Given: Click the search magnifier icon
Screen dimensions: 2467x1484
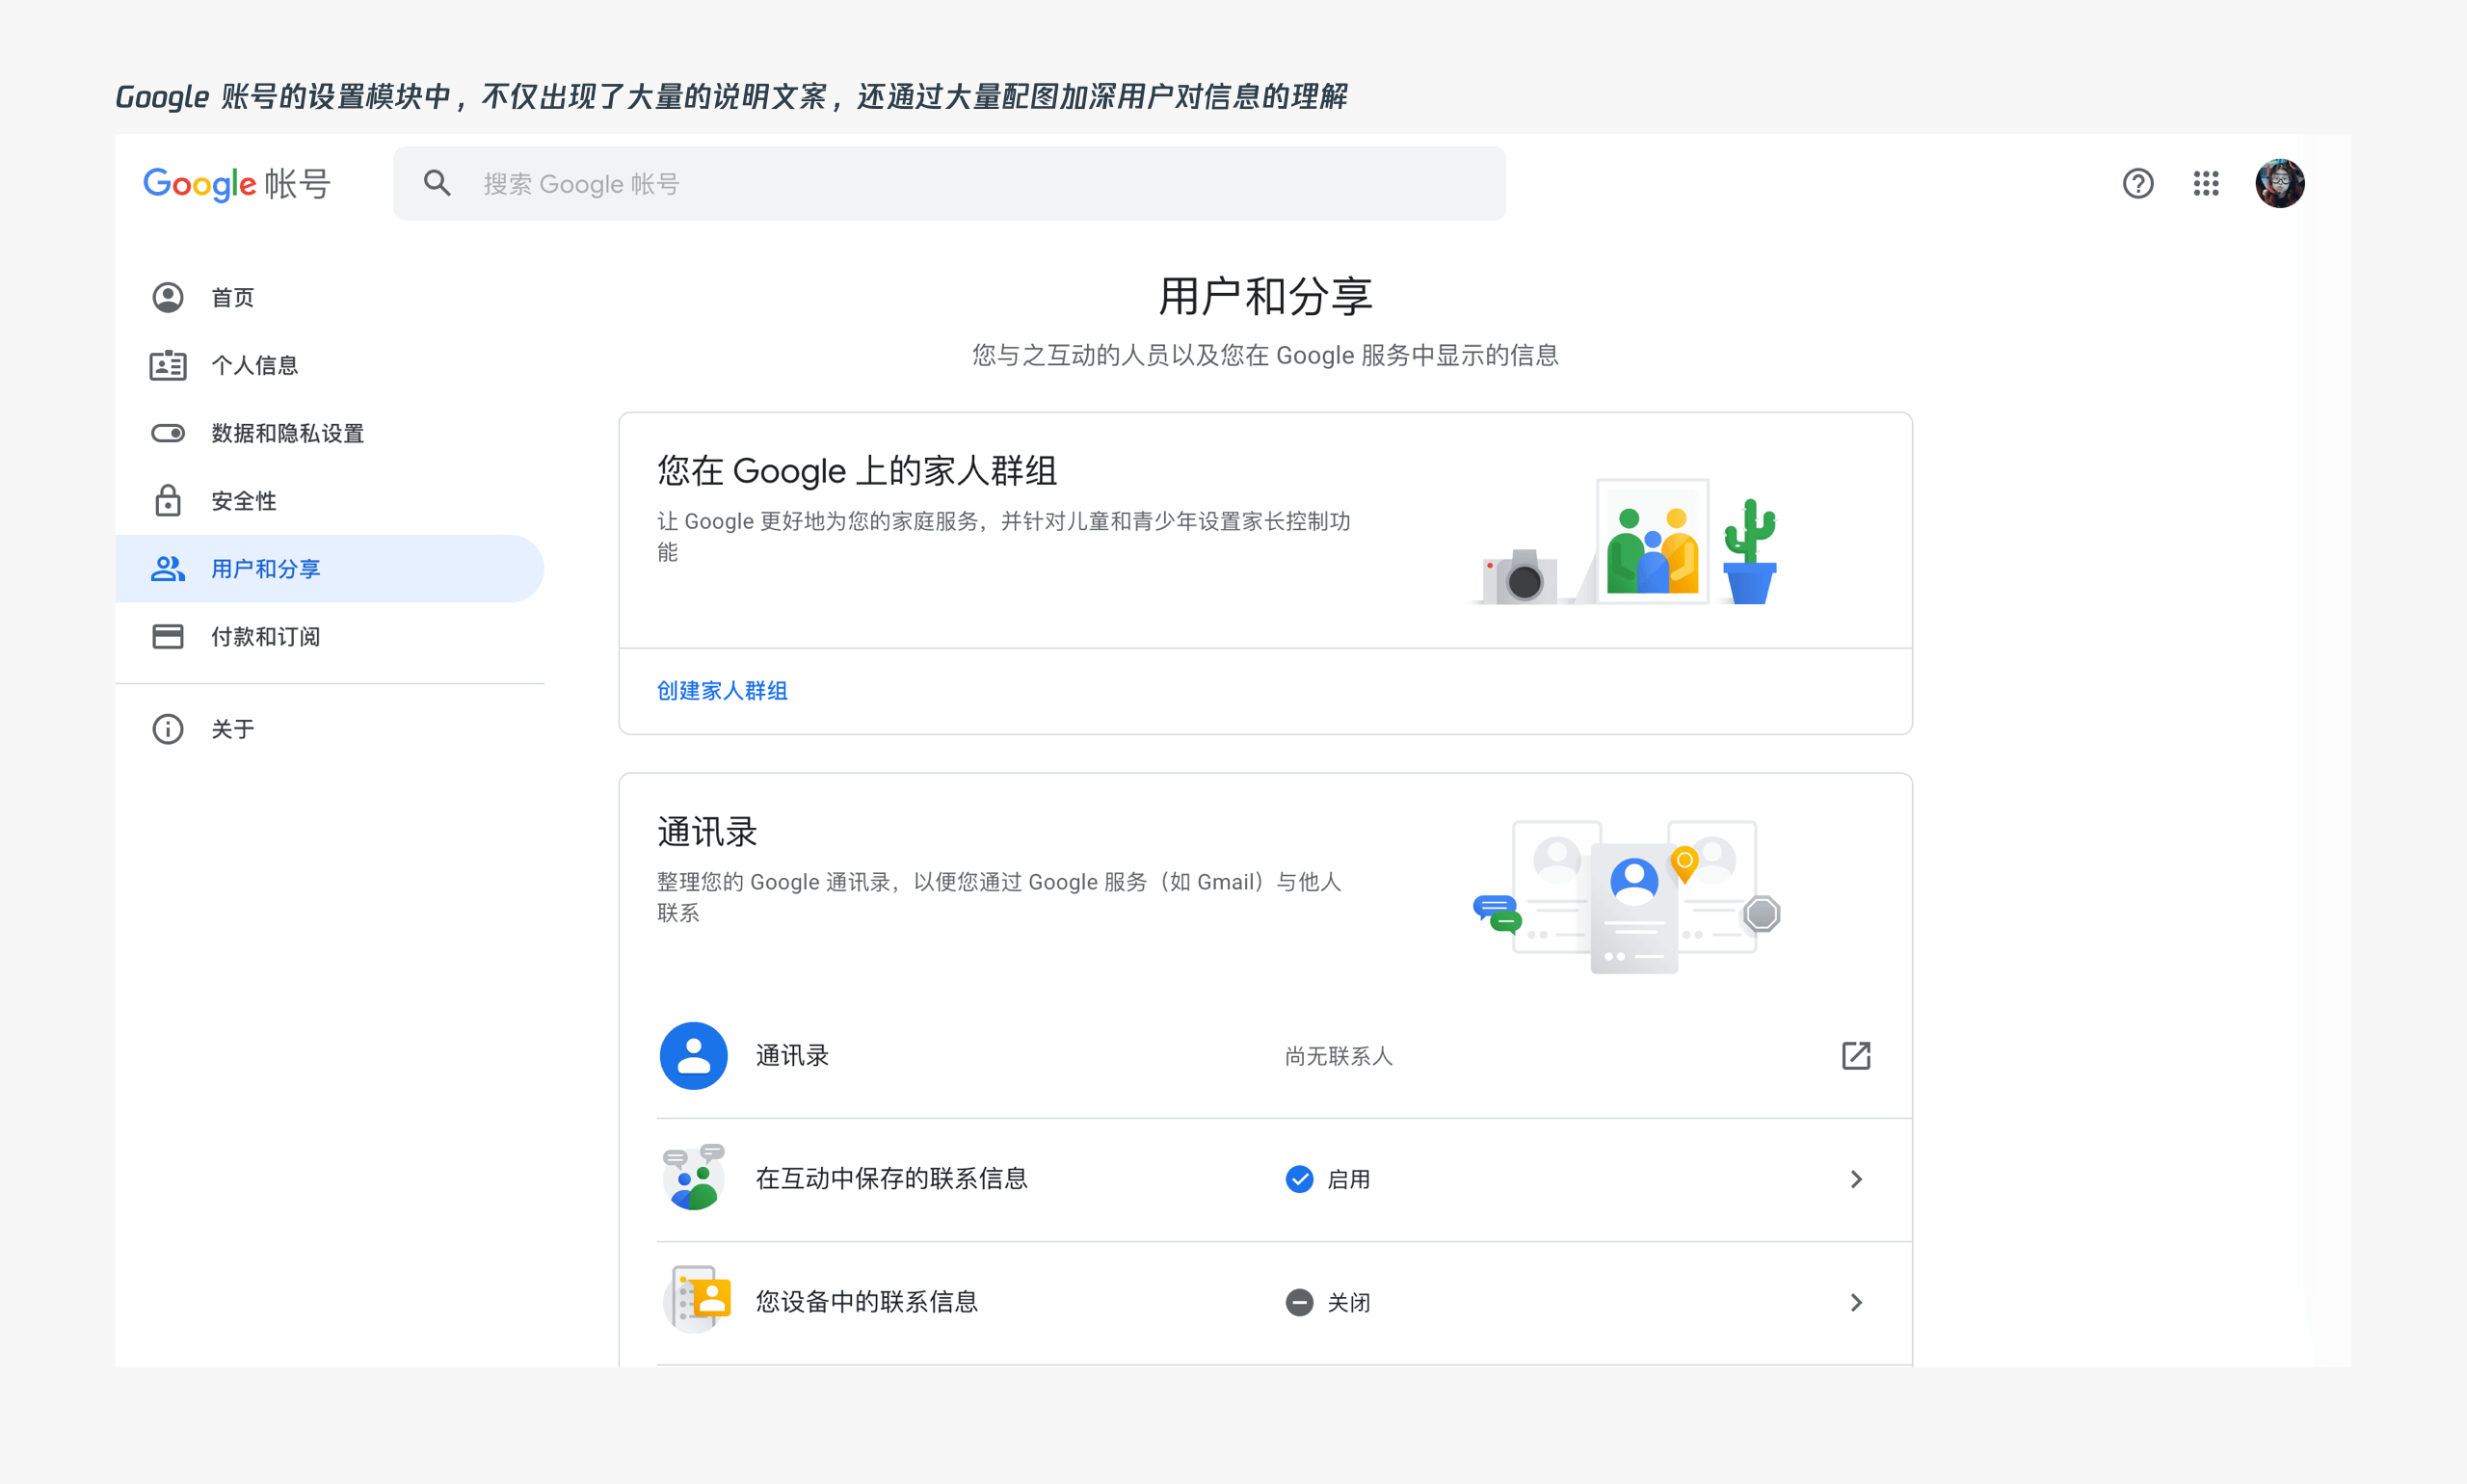Looking at the screenshot, I should [437, 183].
